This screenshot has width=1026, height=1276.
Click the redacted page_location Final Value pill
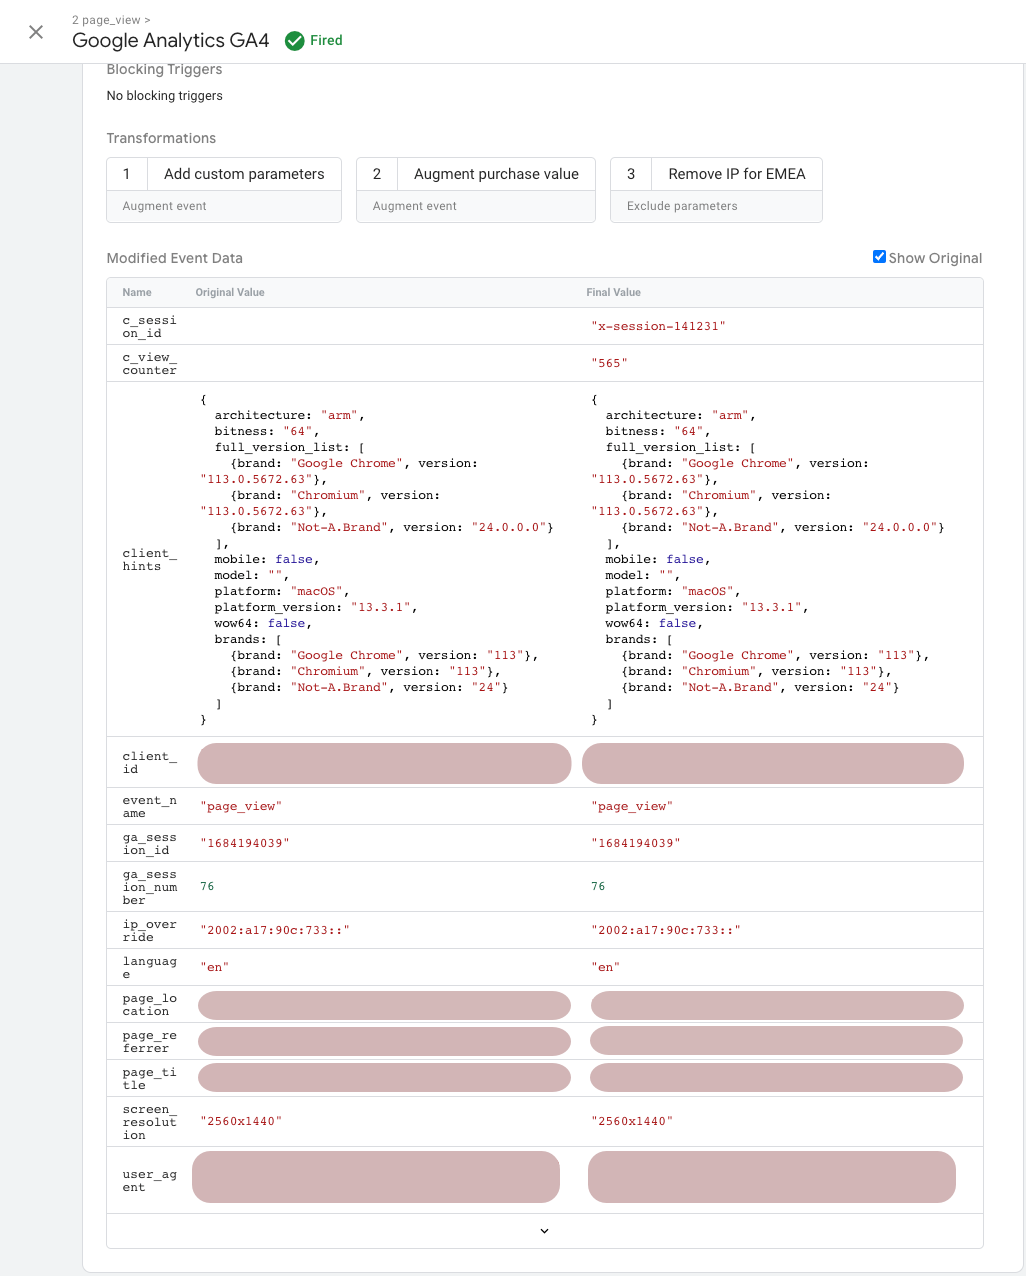pyautogui.click(x=777, y=1005)
